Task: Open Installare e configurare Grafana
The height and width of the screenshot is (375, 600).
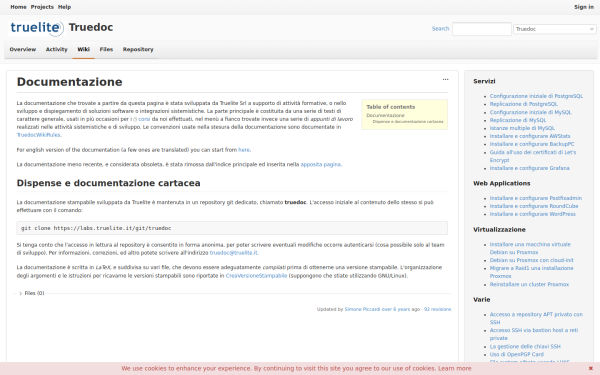Action: pyautogui.click(x=529, y=168)
